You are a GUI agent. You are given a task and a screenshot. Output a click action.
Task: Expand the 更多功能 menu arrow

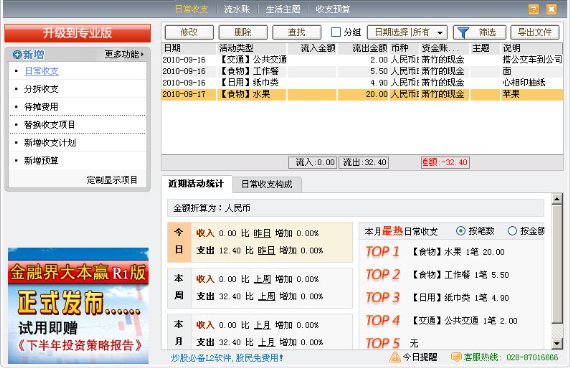pos(142,55)
